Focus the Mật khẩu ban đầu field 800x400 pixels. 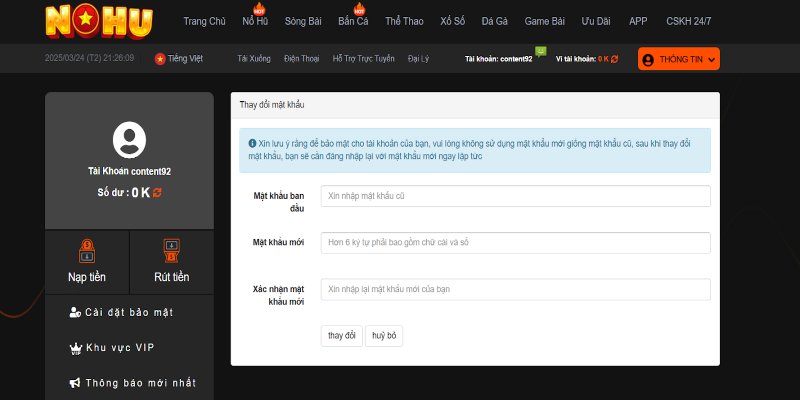click(515, 196)
